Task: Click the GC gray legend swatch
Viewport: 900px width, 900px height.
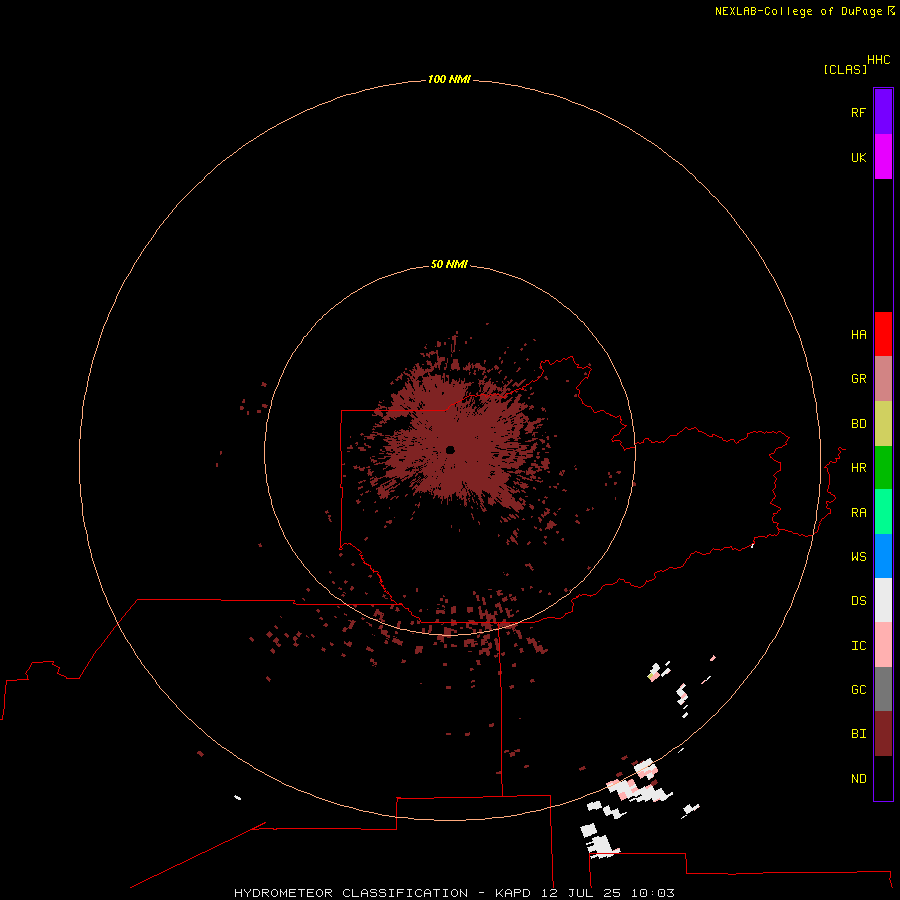Action: click(883, 689)
